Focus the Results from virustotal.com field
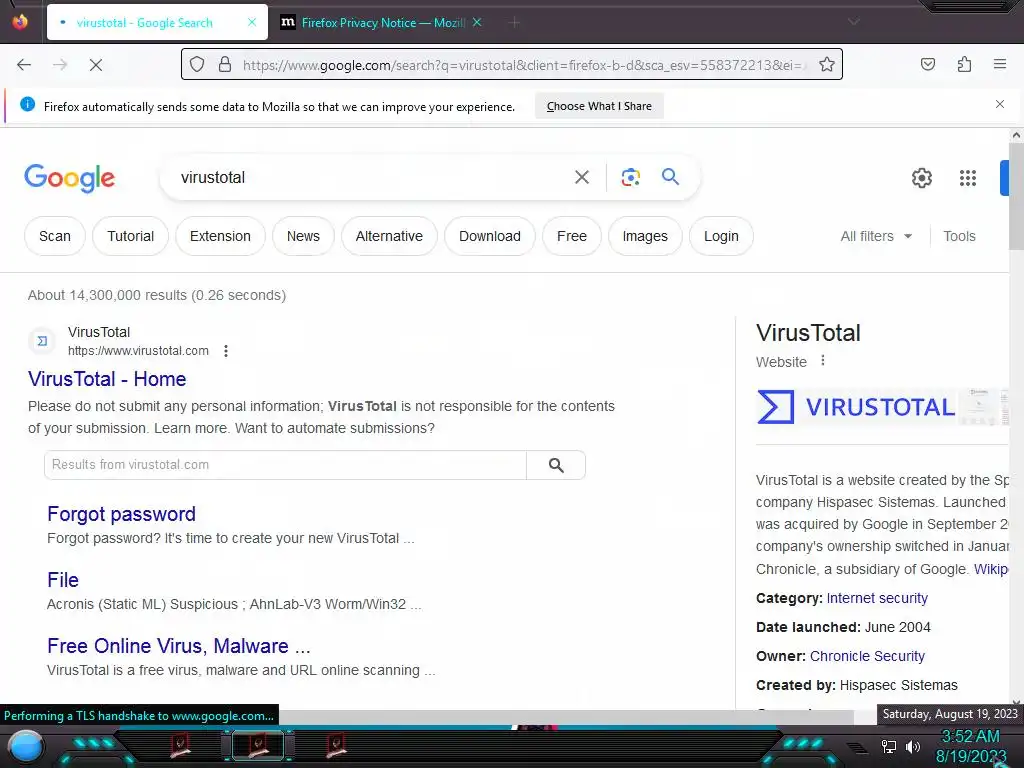The height and width of the screenshot is (768, 1024). pyautogui.click(x=285, y=465)
